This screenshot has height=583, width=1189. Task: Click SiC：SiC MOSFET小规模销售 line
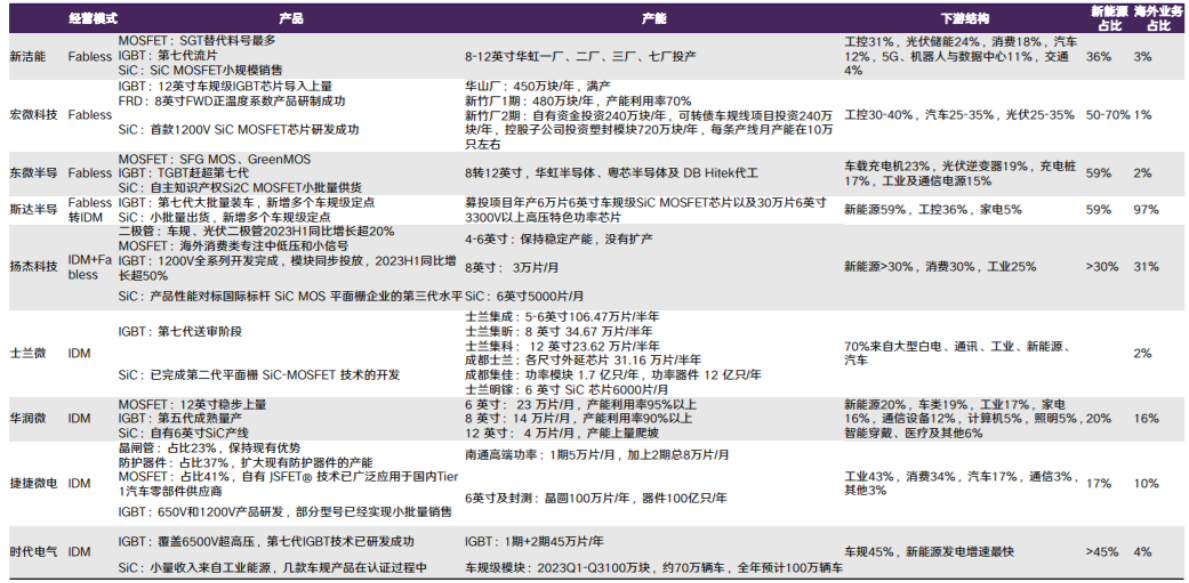(200, 70)
